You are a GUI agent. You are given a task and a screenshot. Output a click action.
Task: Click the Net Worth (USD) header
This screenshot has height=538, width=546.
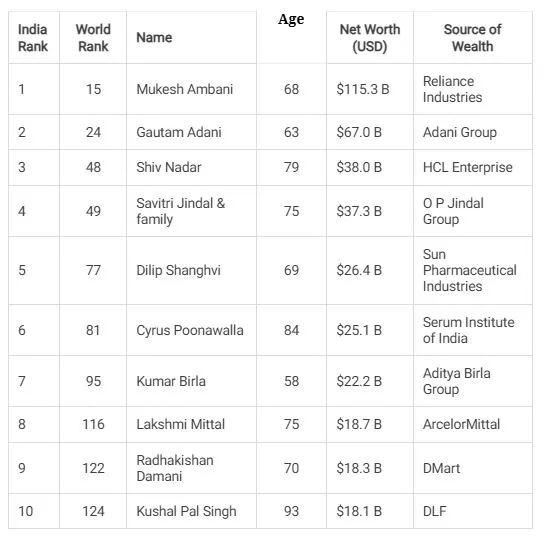click(x=370, y=38)
